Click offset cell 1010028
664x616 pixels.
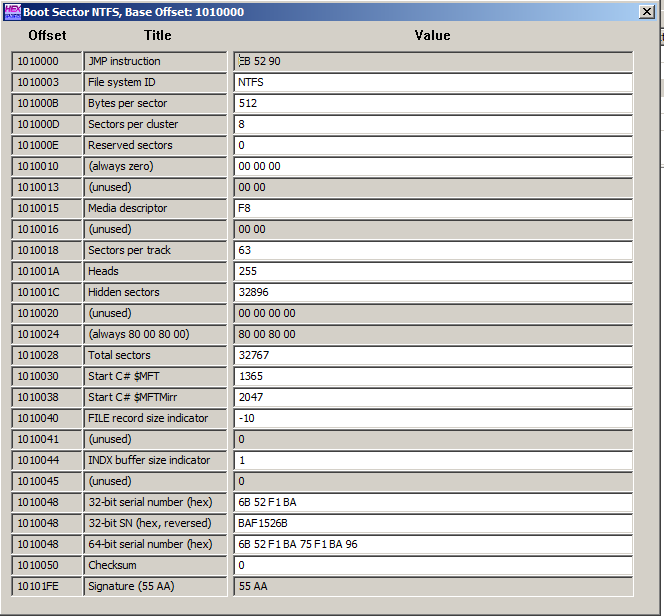(47, 355)
